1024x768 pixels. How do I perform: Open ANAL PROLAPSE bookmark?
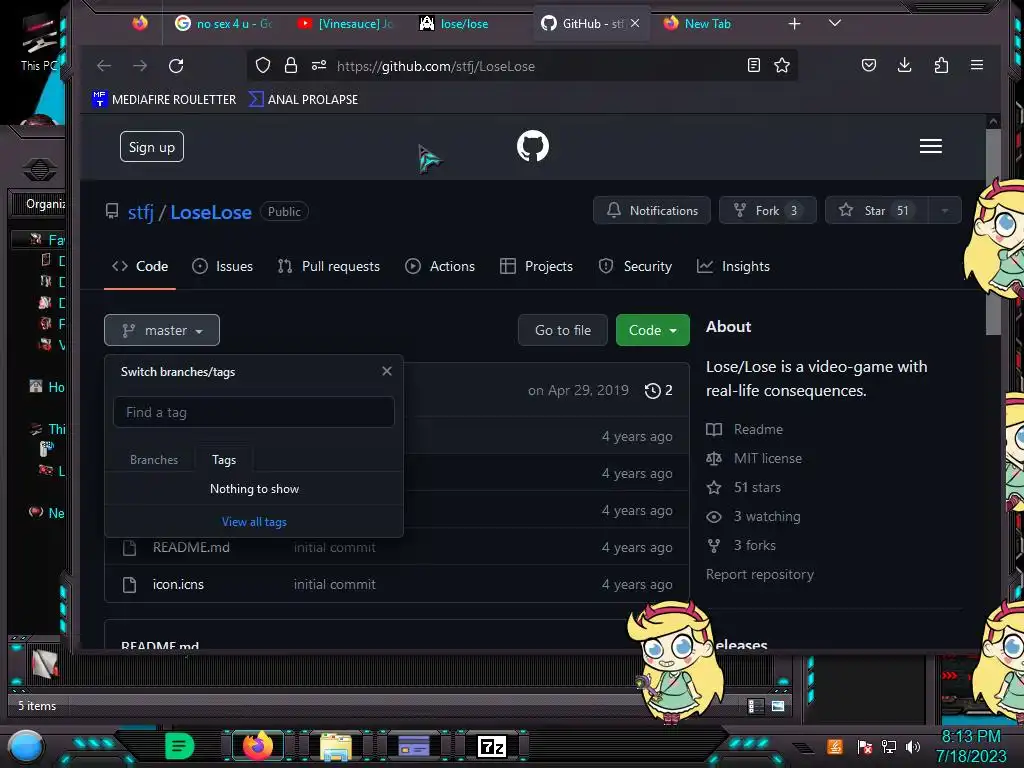pyautogui.click(x=304, y=99)
